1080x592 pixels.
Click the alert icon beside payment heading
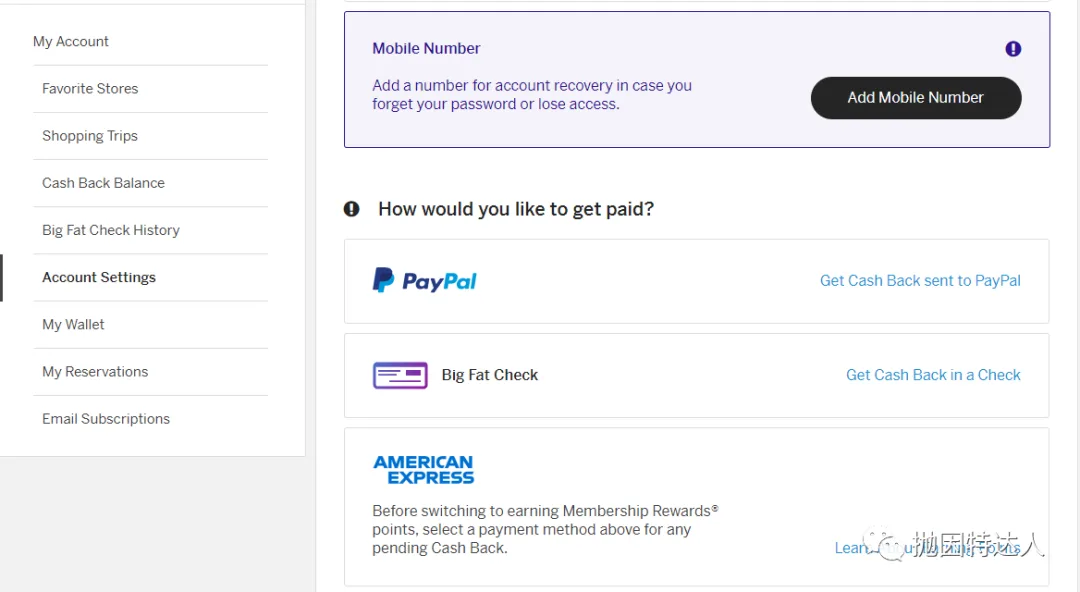click(352, 209)
